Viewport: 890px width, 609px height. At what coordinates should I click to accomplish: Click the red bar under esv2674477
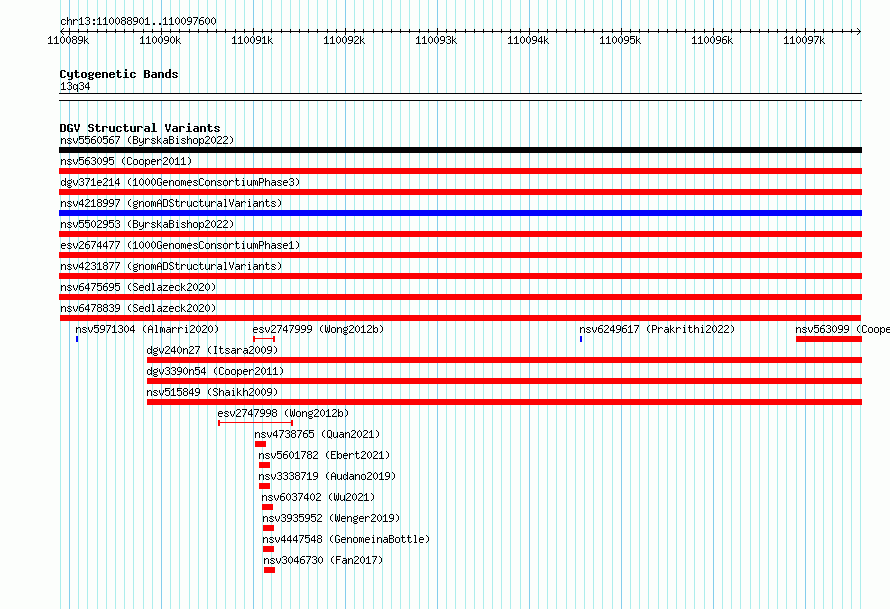[x=460, y=255]
